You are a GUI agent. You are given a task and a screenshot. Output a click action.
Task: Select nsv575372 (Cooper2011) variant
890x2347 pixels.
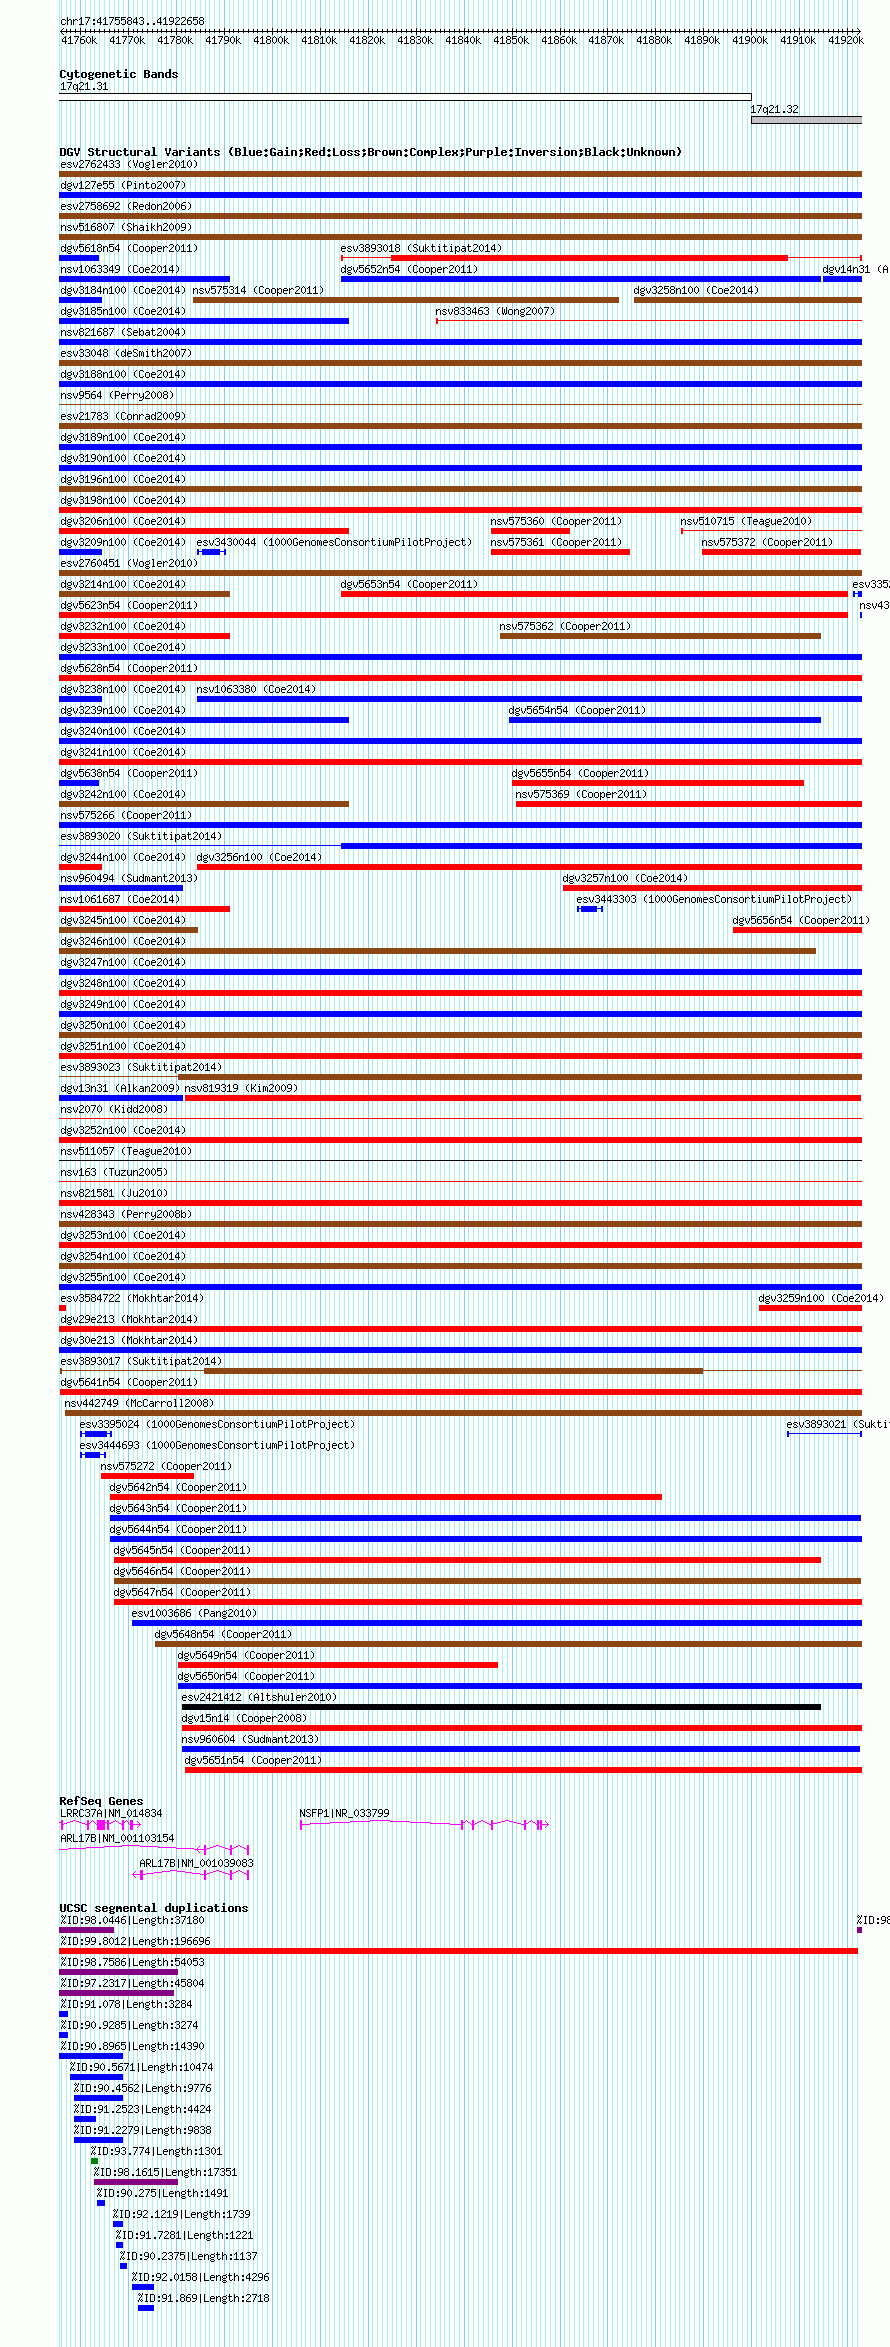(x=767, y=542)
